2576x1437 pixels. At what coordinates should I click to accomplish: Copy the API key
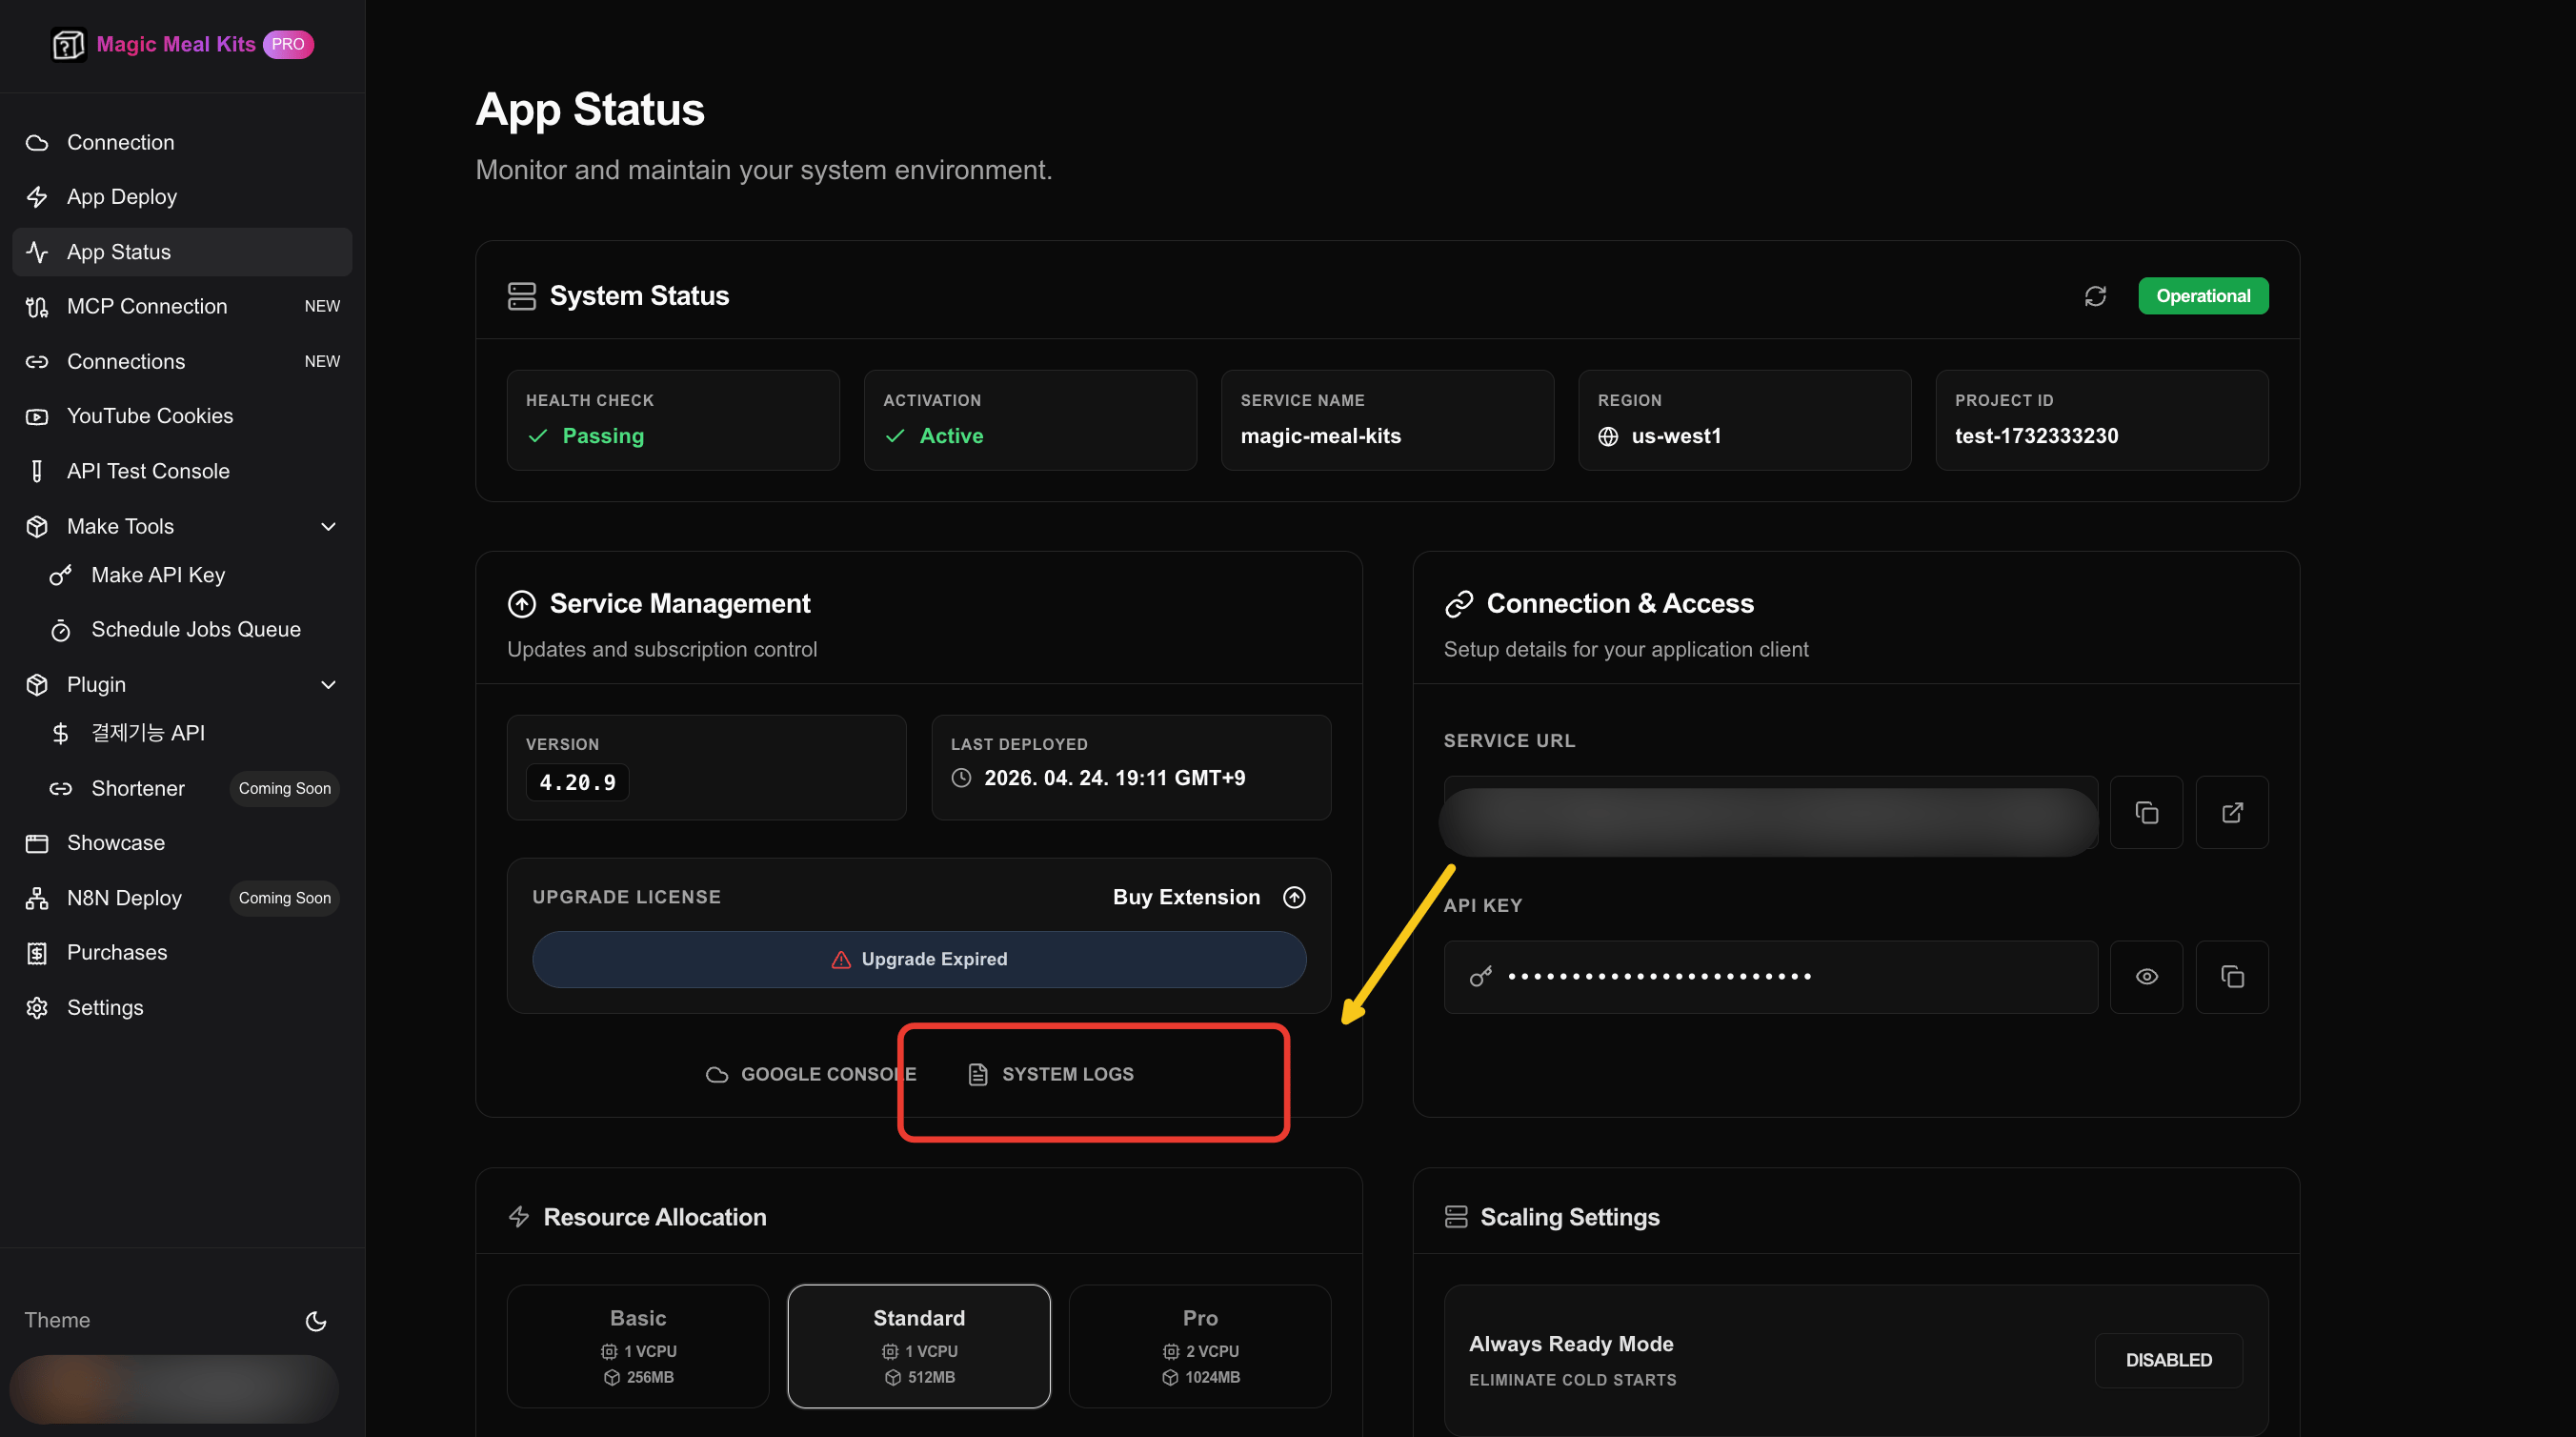click(2232, 977)
